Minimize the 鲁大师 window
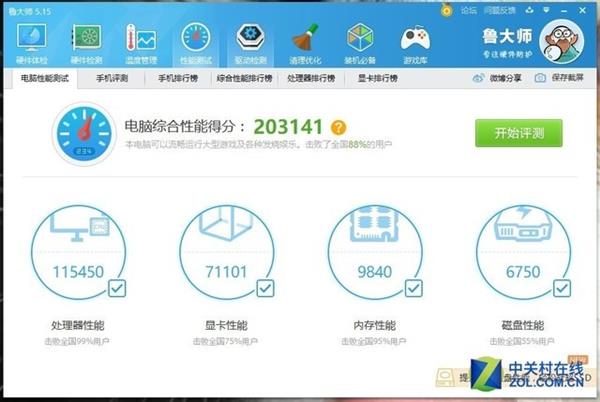 pos(564,11)
